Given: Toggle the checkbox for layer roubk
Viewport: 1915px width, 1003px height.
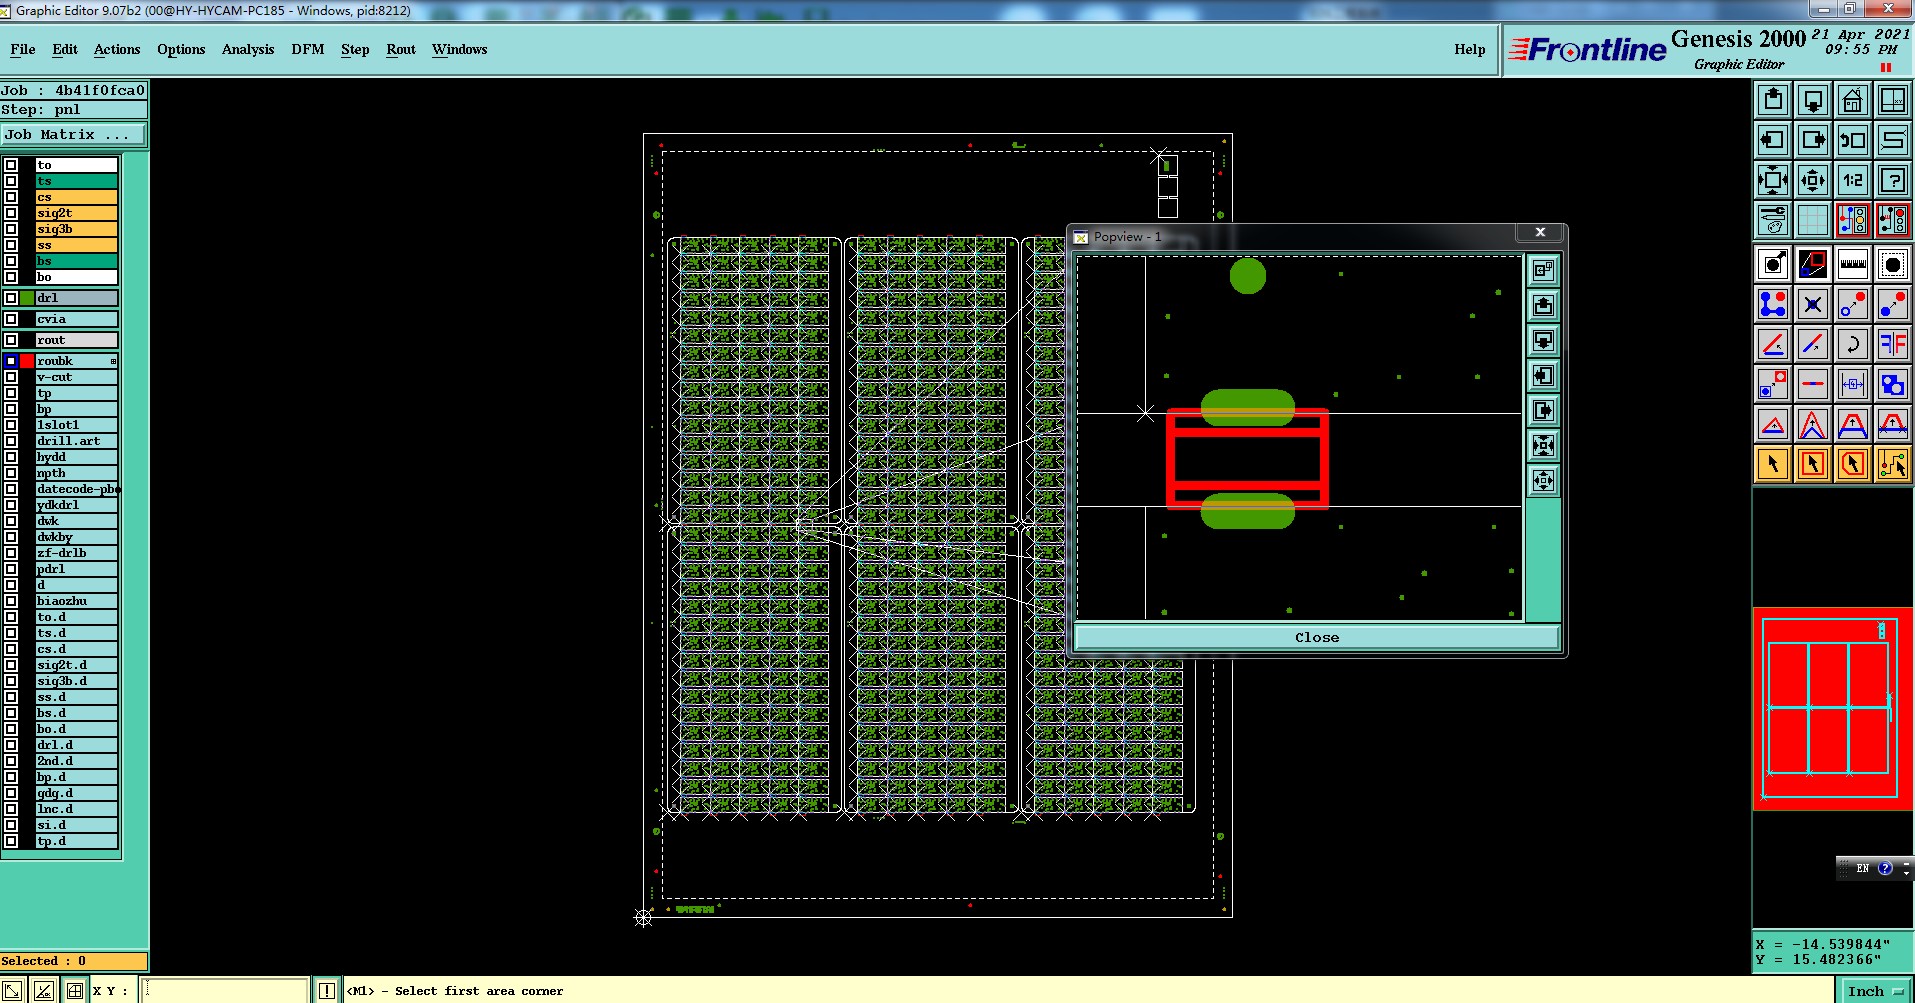Looking at the screenshot, I should [11, 361].
